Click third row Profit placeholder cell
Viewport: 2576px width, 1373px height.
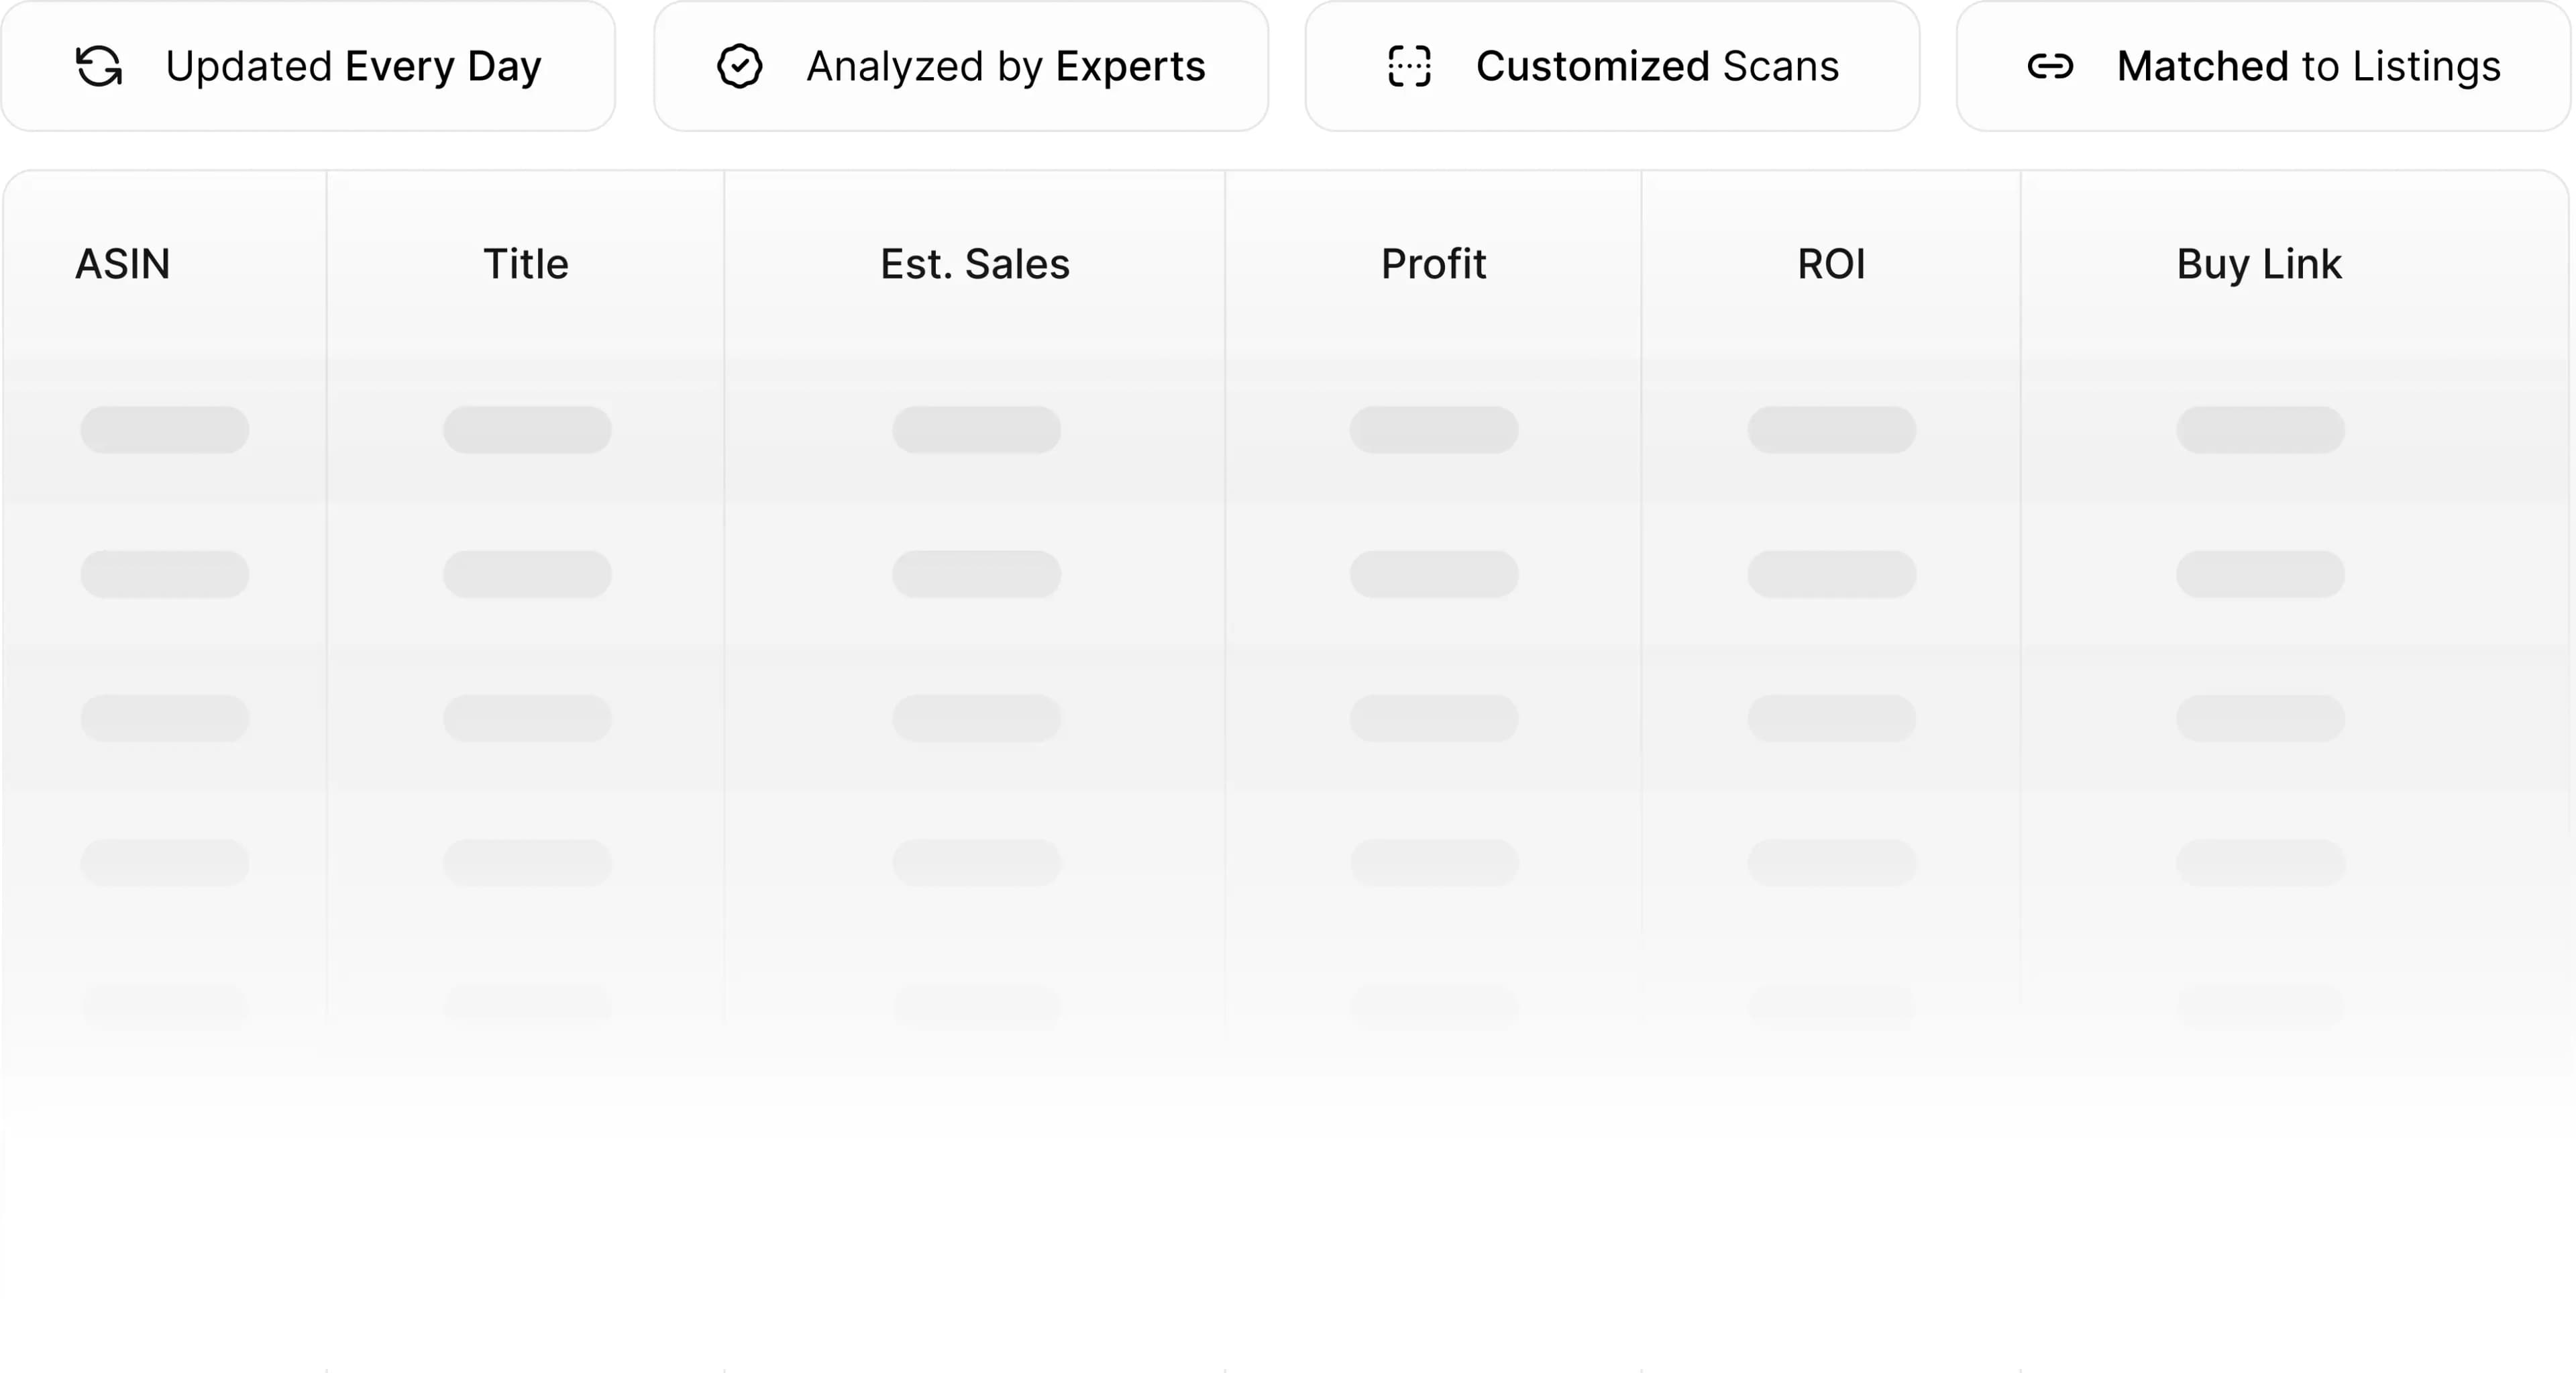pyautogui.click(x=1434, y=718)
